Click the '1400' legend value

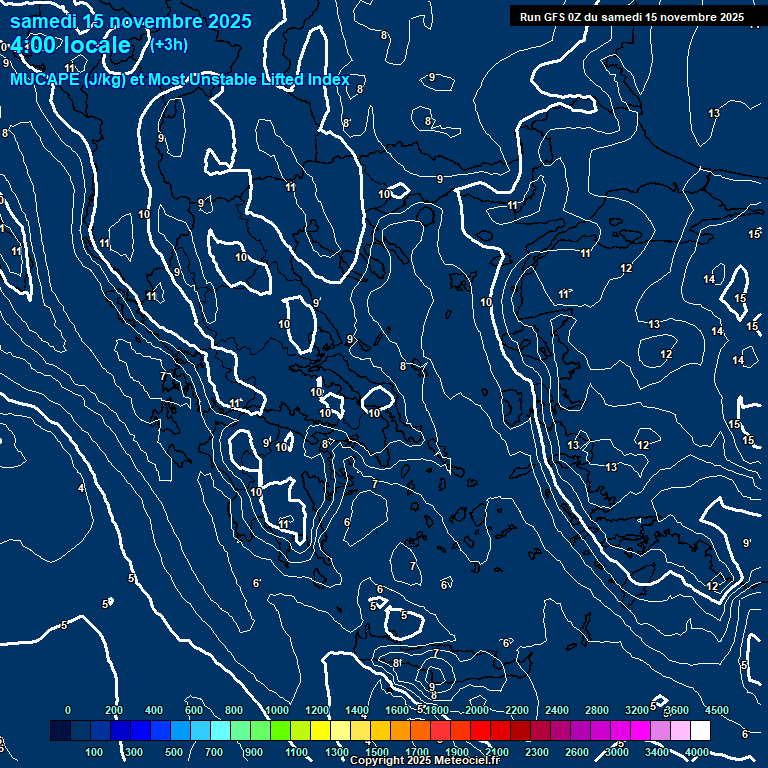tap(357, 710)
